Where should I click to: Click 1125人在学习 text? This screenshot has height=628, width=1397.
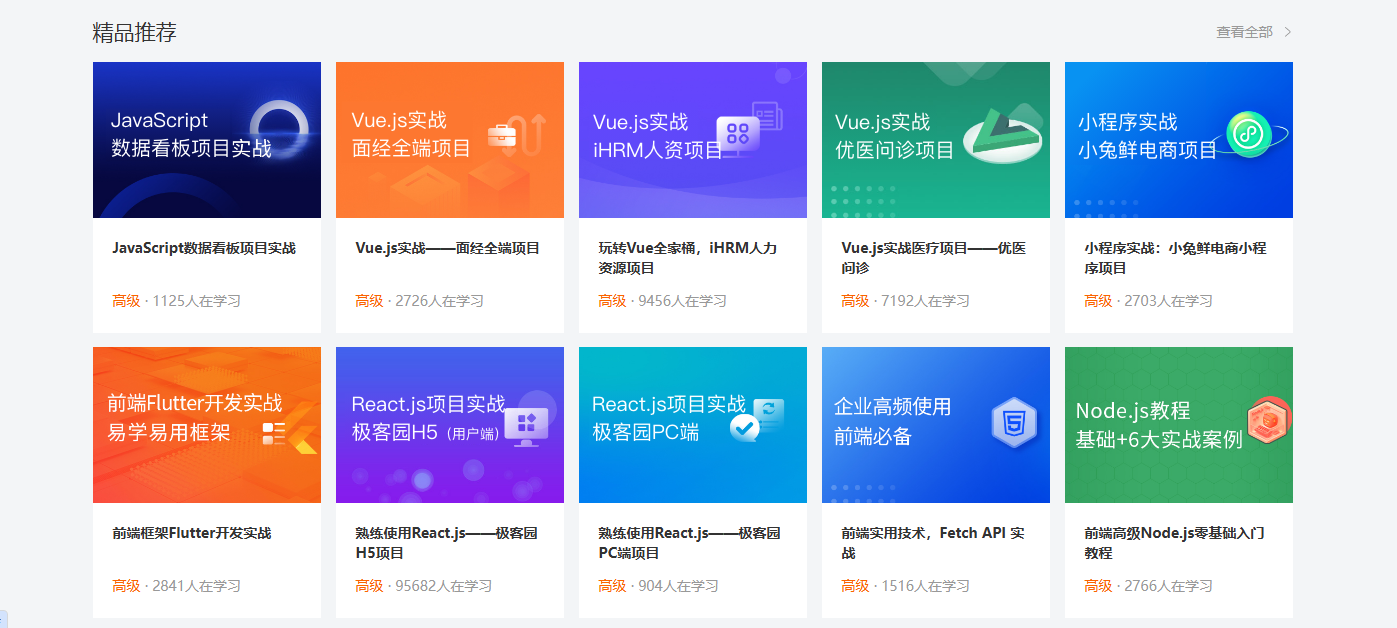197,301
